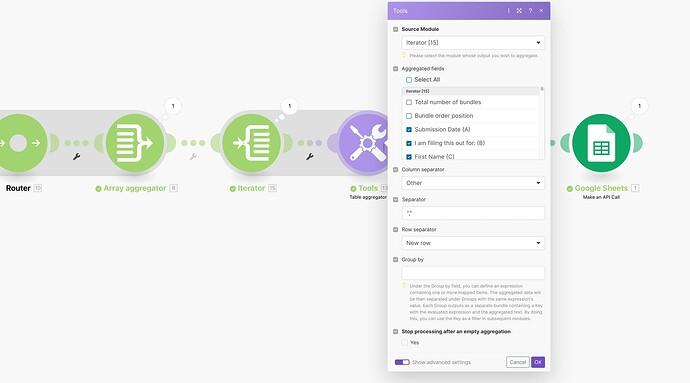
Task: Check the Select All checkbox
Action: [x=409, y=80]
